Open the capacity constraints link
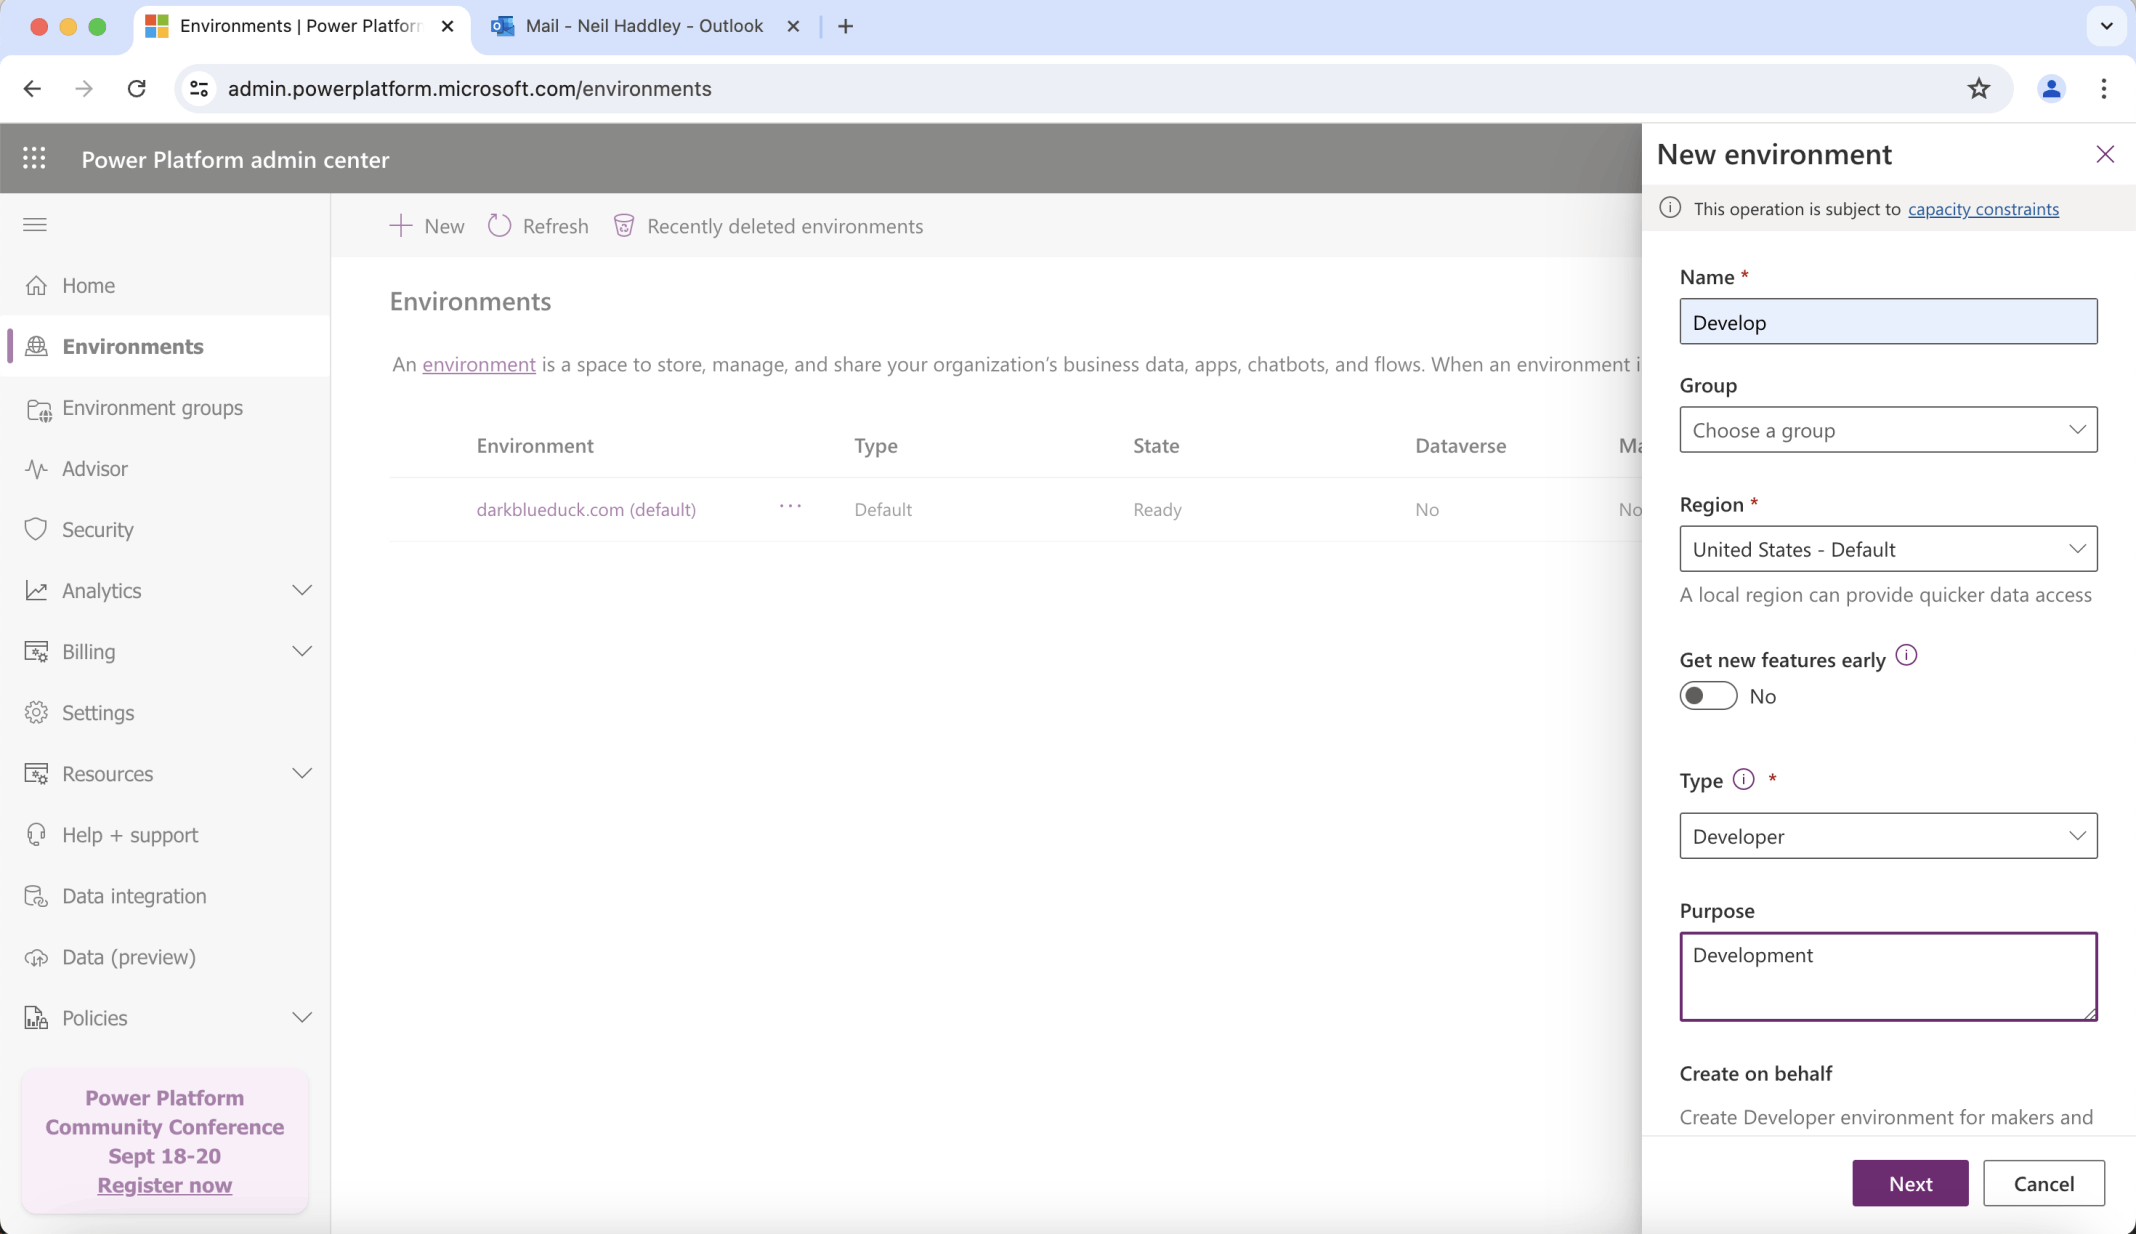The width and height of the screenshot is (2136, 1234). 1982,209
